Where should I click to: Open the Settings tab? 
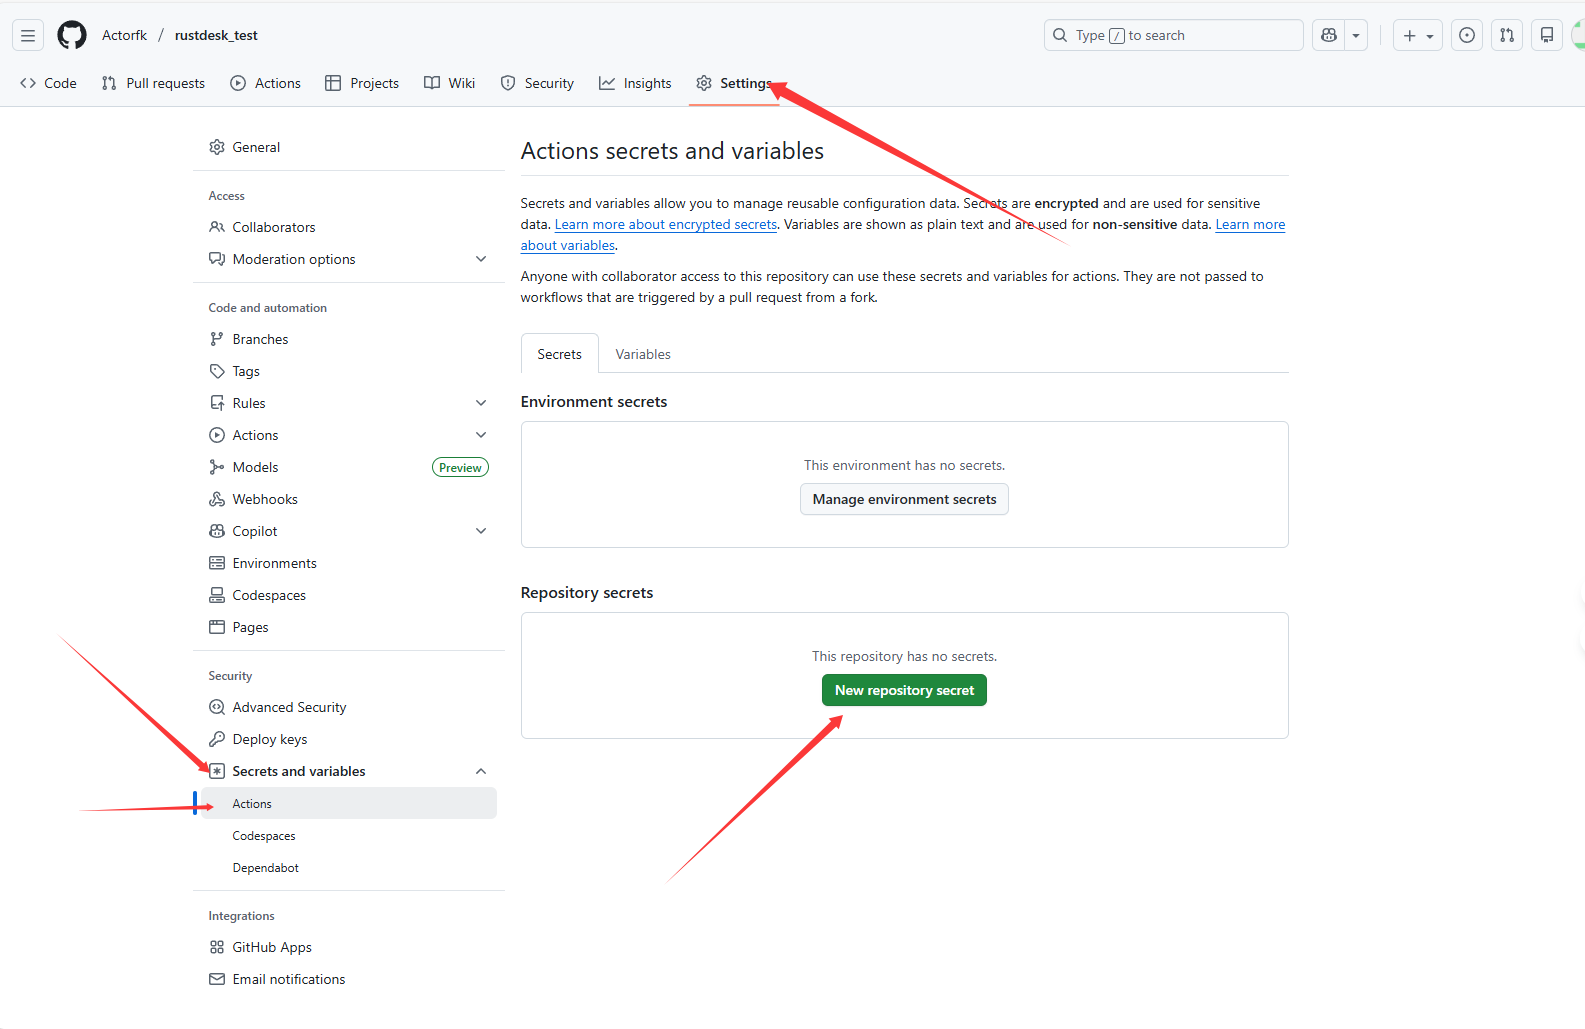[734, 83]
